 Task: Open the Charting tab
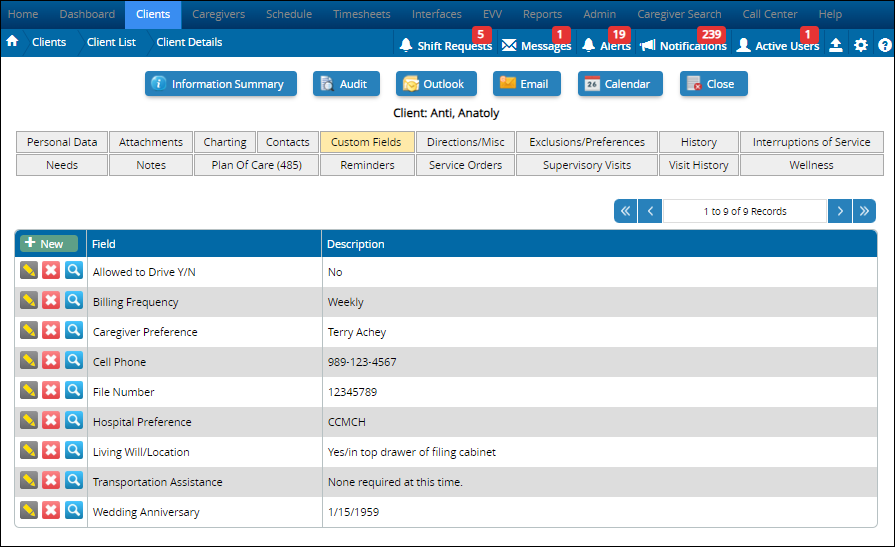[225, 142]
